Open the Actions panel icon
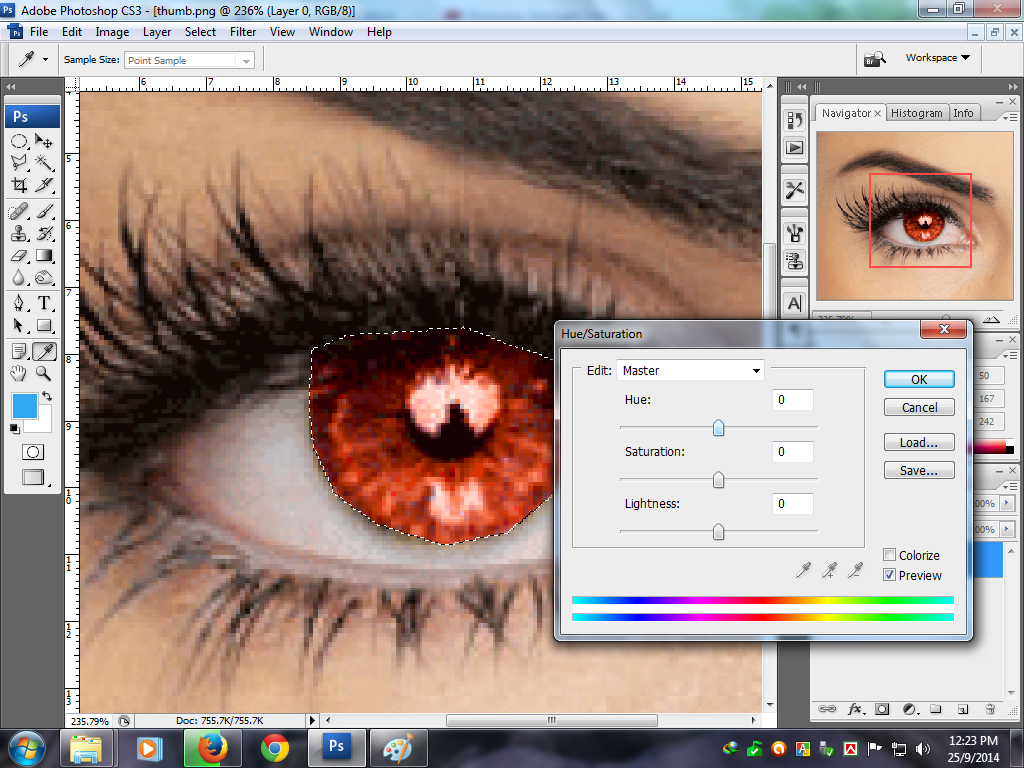1024x768 pixels. click(795, 148)
